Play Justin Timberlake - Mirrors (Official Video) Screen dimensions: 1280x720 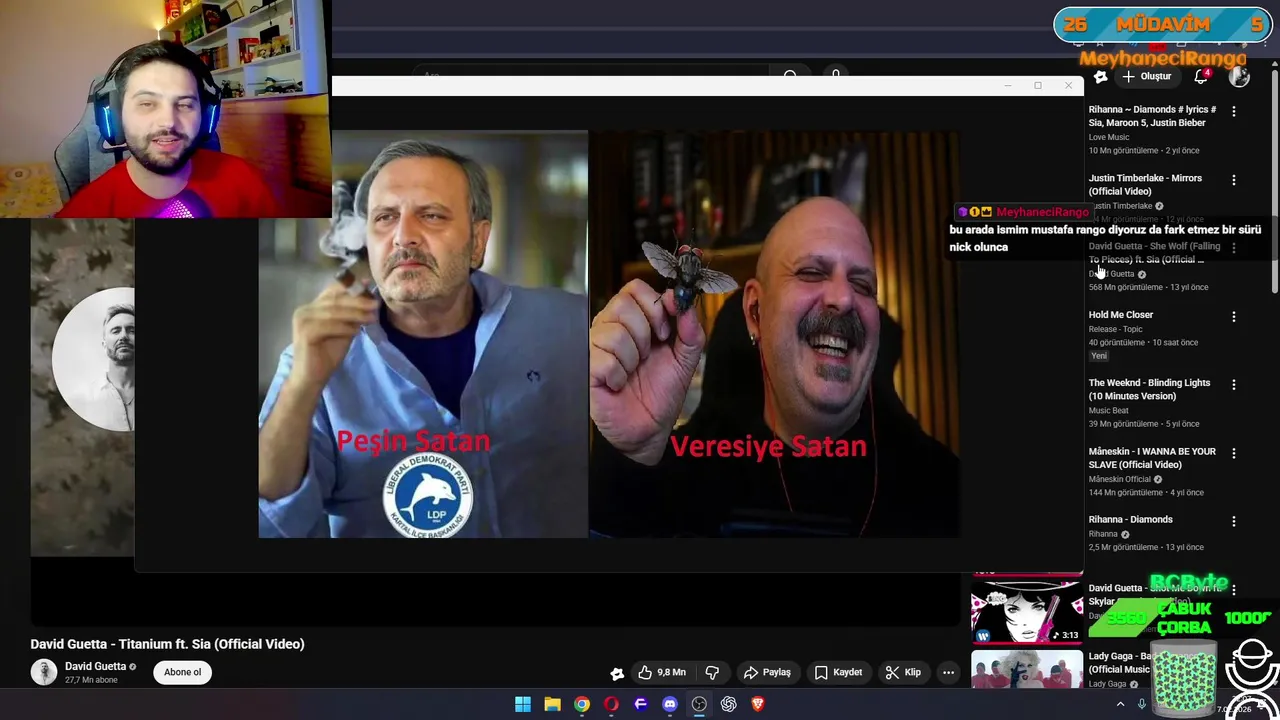(x=1145, y=184)
